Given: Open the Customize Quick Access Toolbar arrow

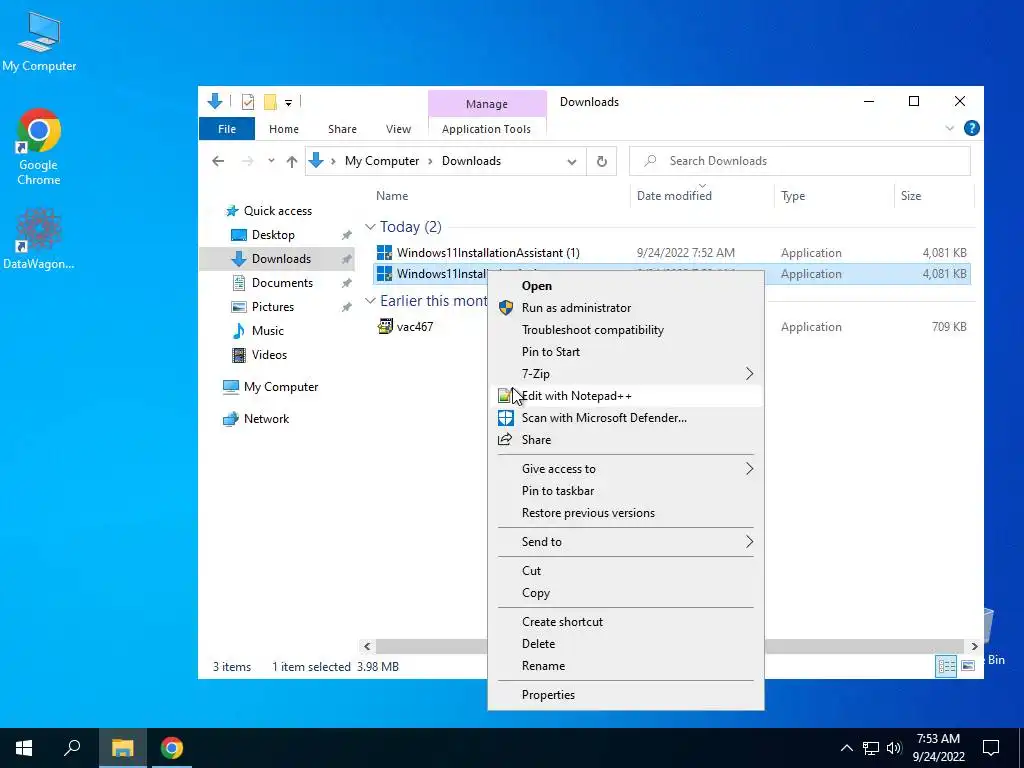Looking at the screenshot, I should coord(288,103).
